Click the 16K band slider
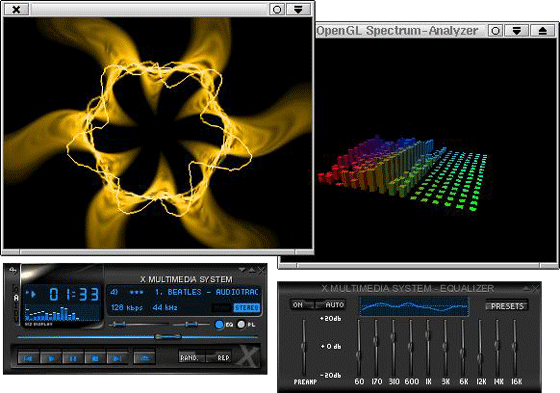Viewport: 560px width, 393px height. click(515, 347)
